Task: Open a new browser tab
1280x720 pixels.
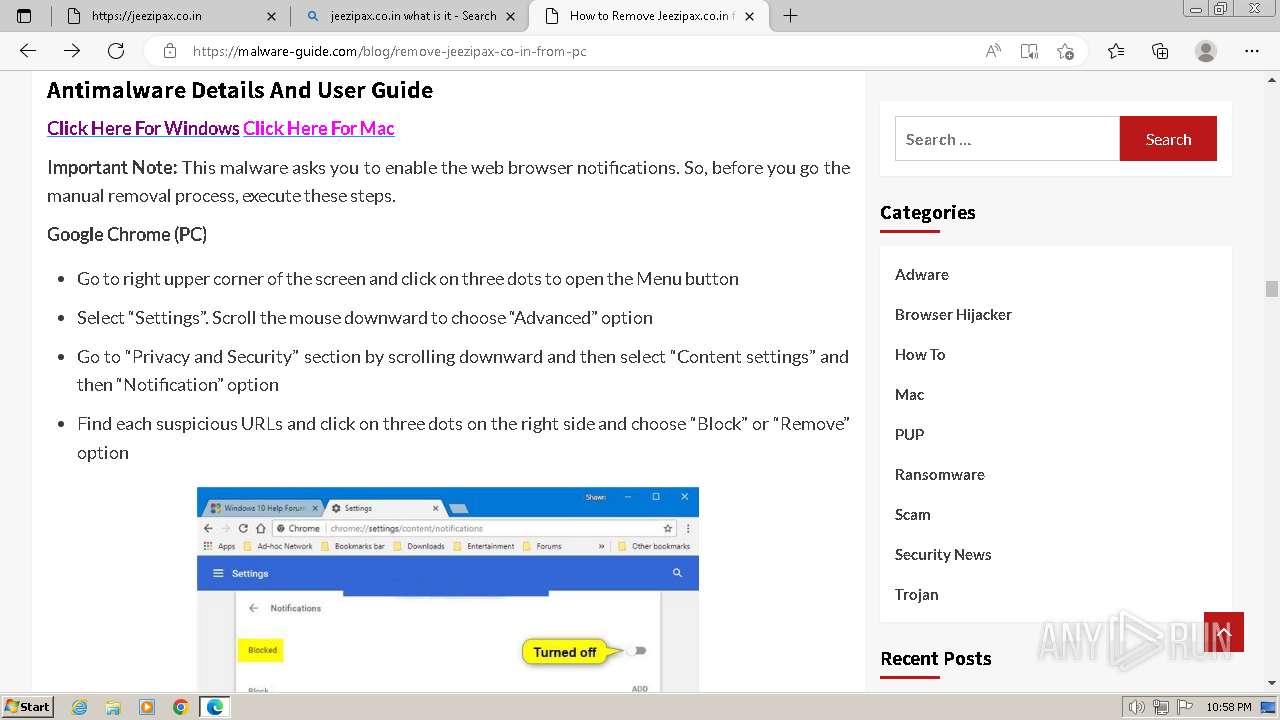Action: coord(790,16)
